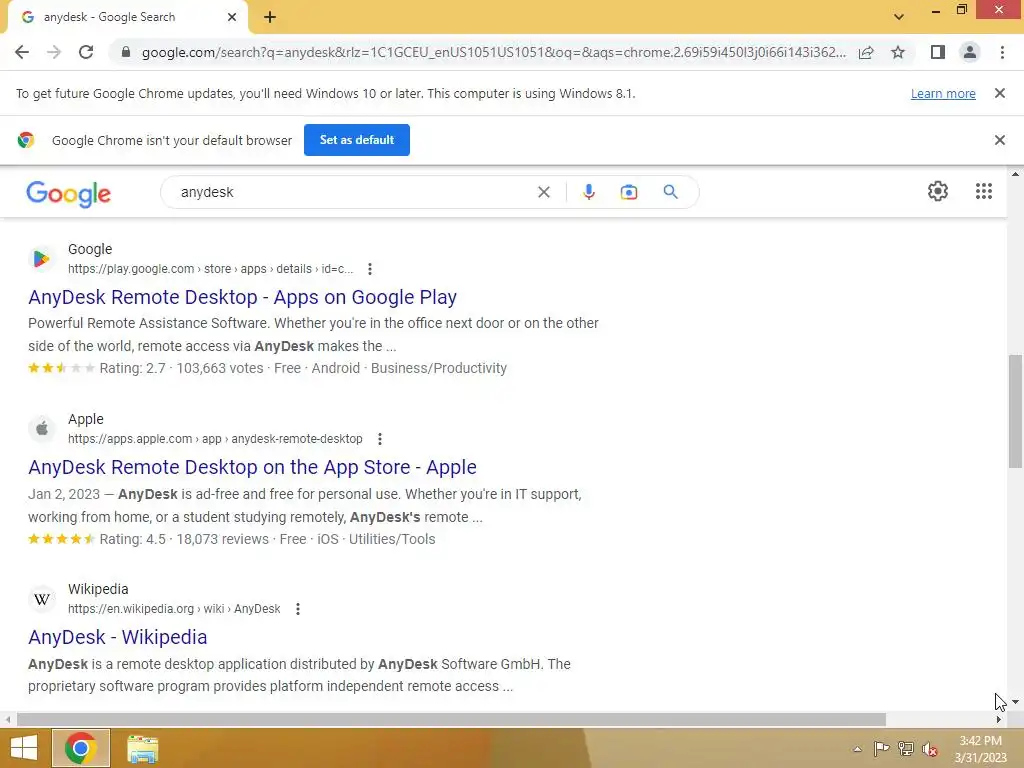Go to the Google logo homepage

[x=69, y=194]
